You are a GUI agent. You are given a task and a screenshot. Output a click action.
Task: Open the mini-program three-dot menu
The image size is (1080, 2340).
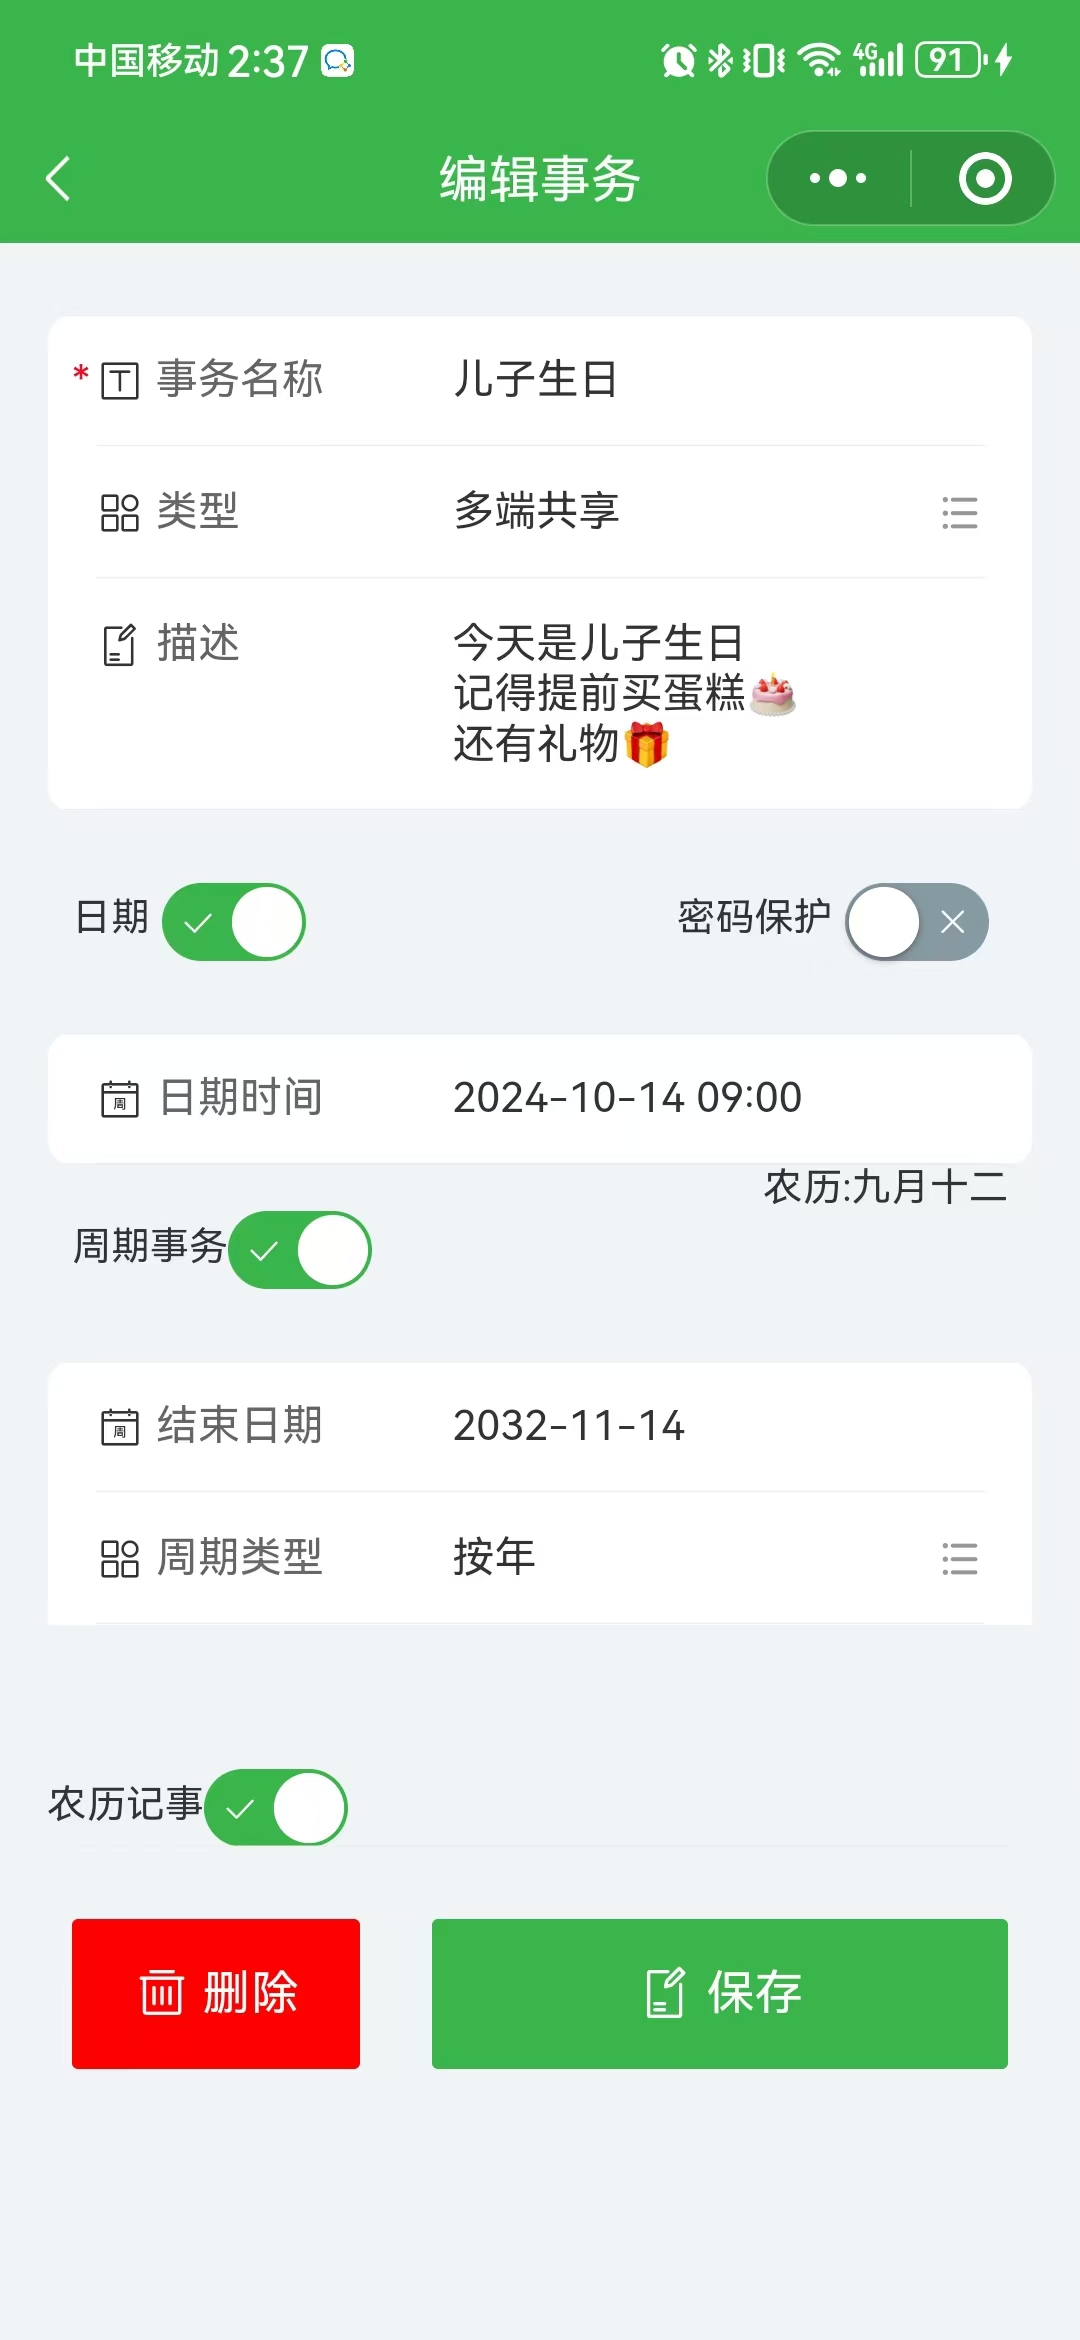tap(838, 179)
